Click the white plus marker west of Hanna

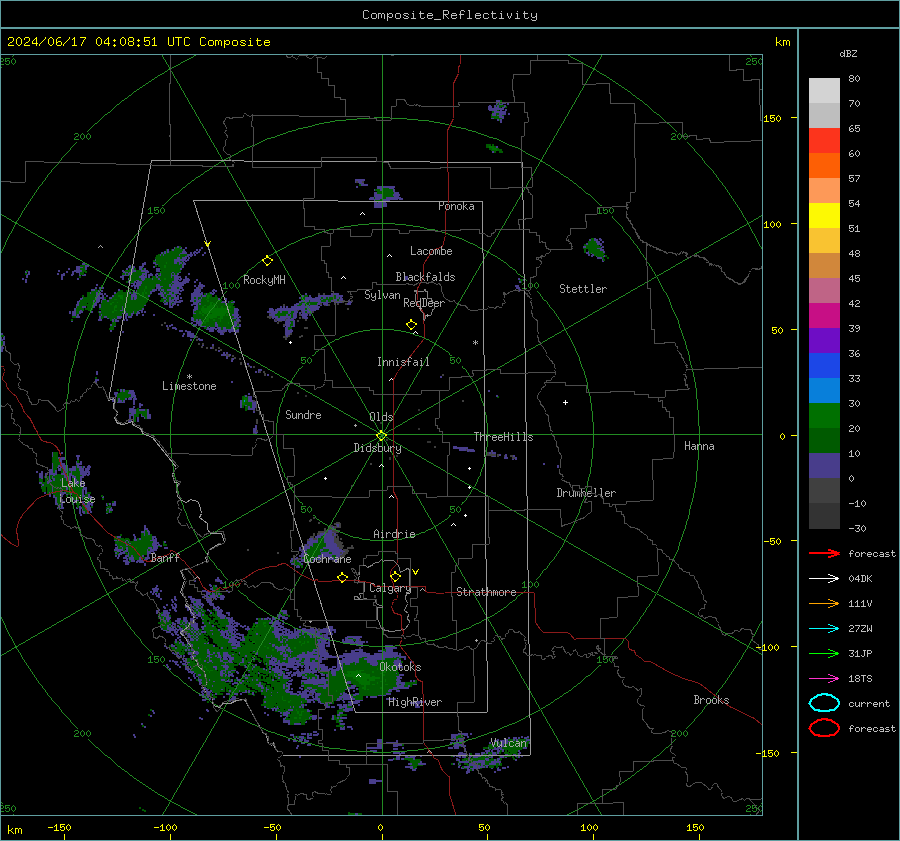565,402
